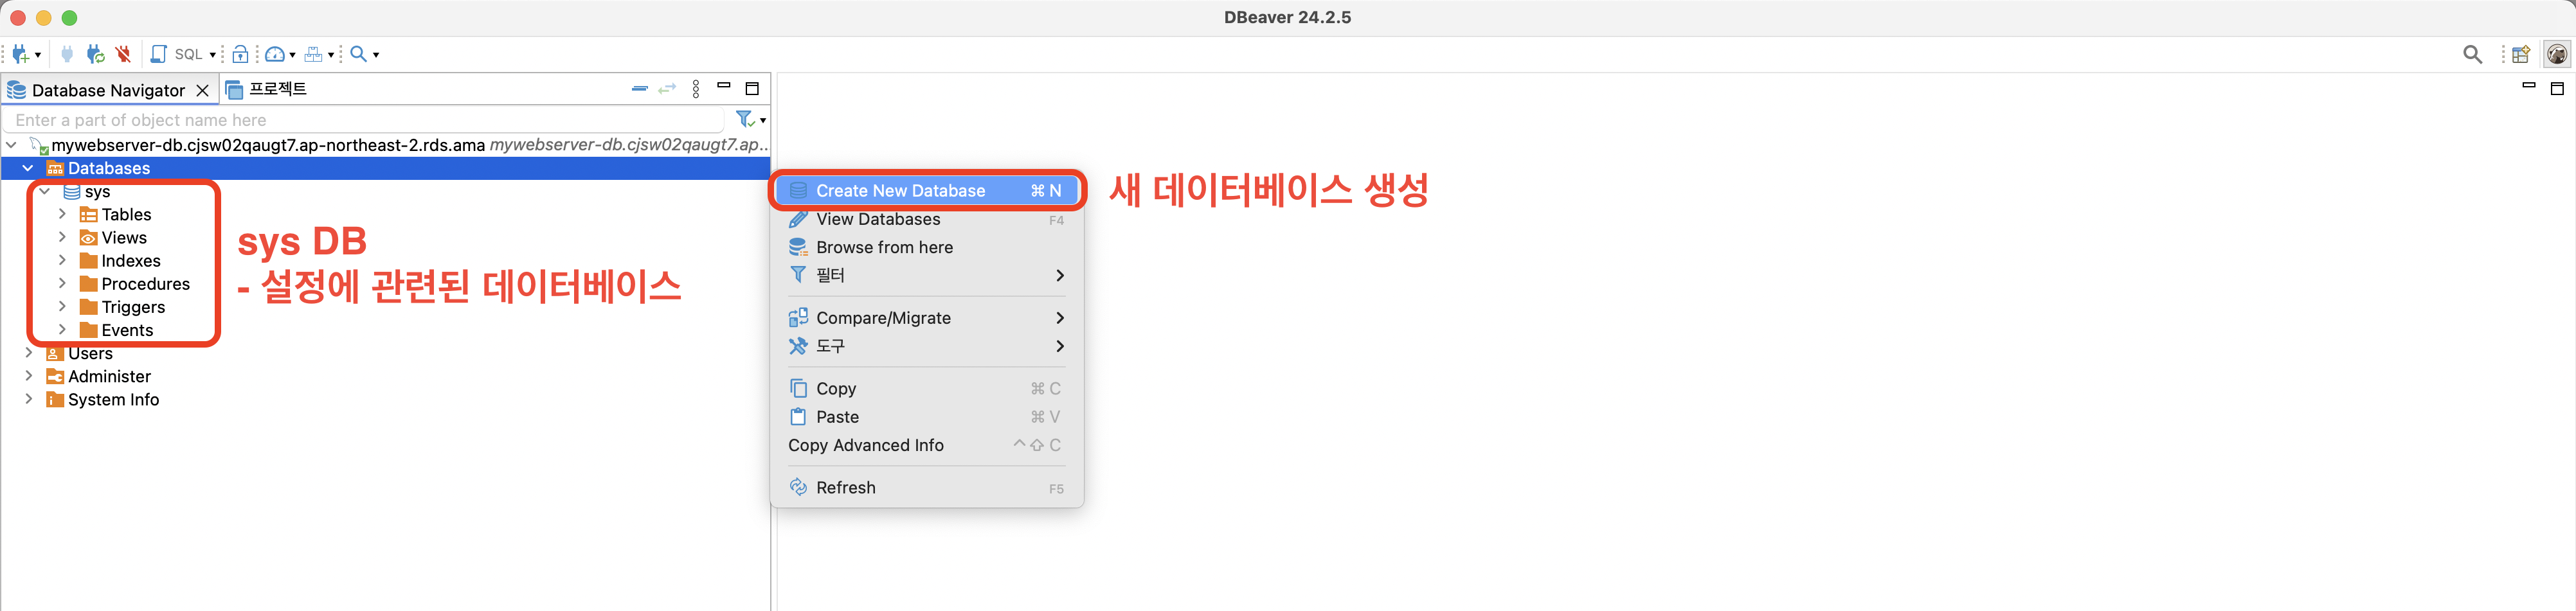Click the red Disconnect plug icon
This screenshot has width=2576, height=611.
[123, 54]
